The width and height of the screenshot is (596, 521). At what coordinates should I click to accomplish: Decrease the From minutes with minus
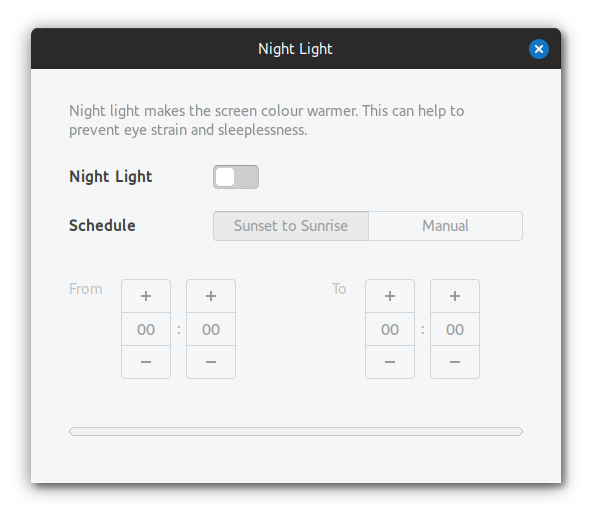211,362
